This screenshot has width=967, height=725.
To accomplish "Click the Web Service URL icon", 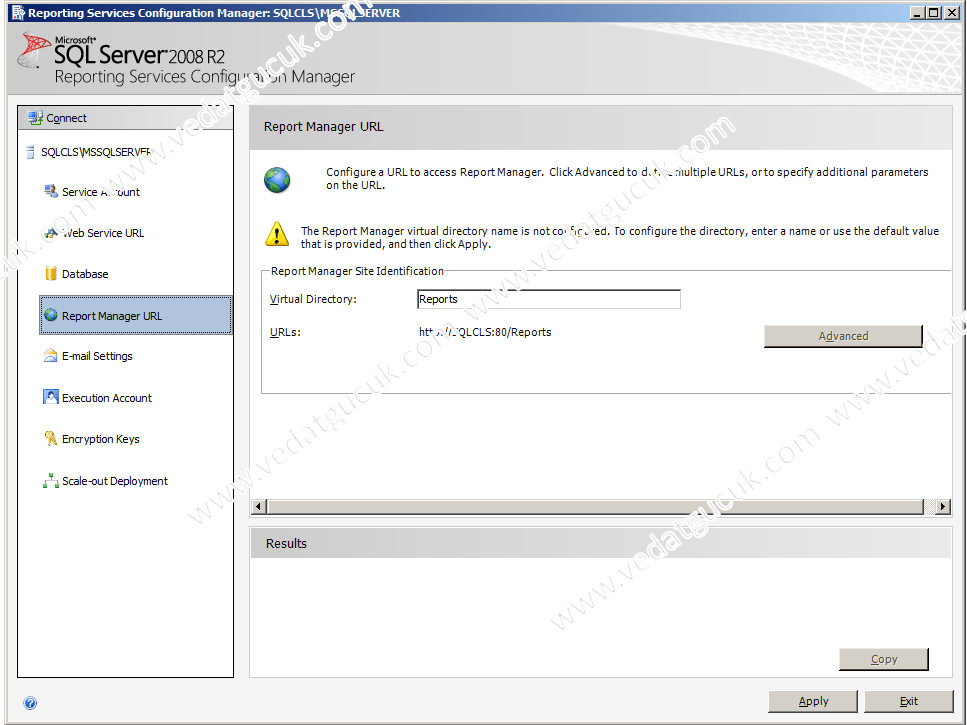I will click(51, 233).
